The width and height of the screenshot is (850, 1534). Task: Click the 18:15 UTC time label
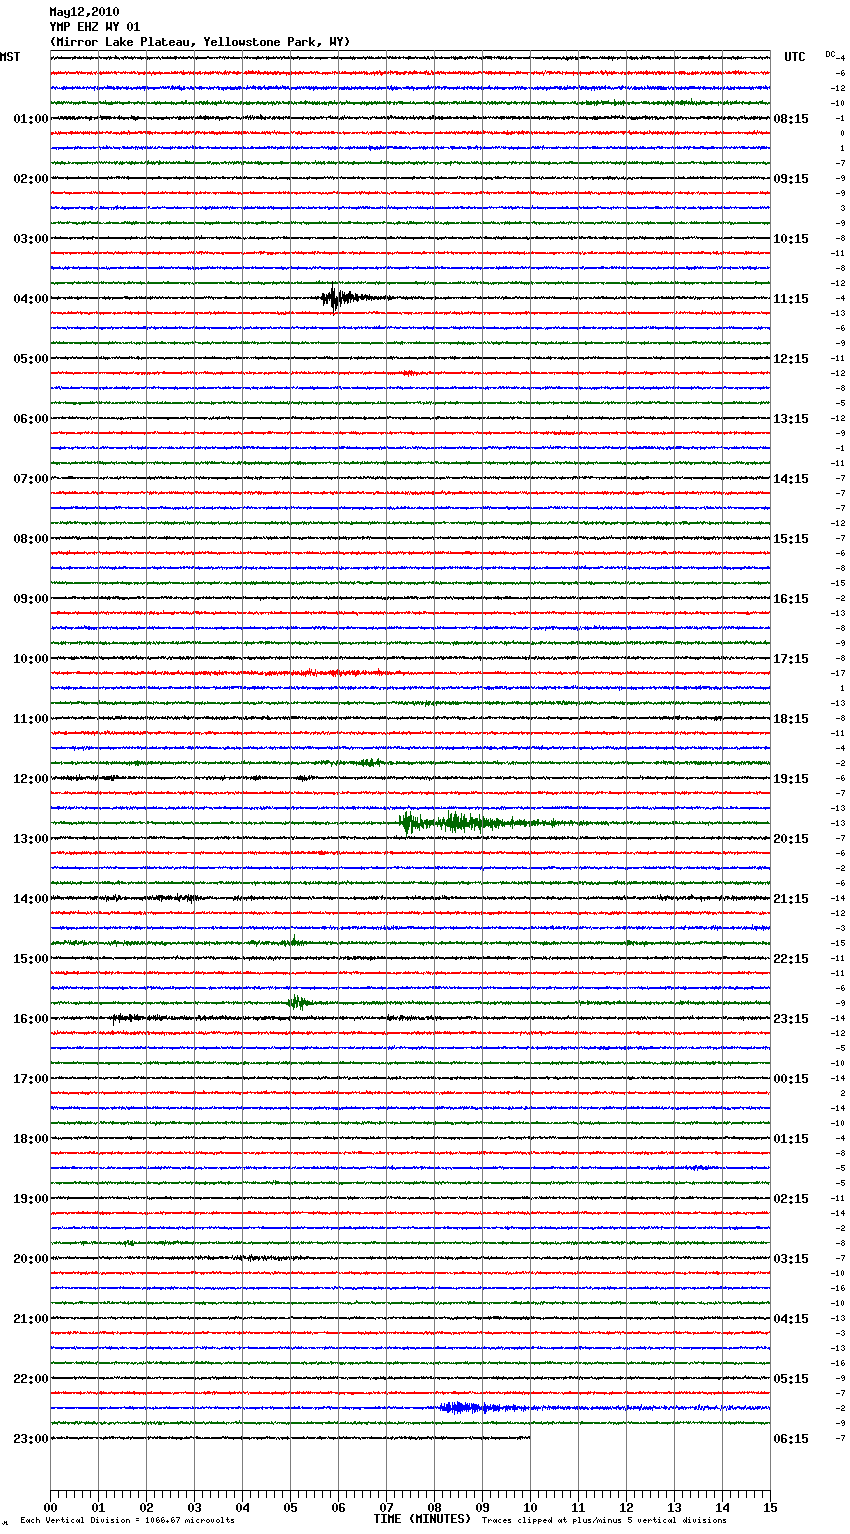click(x=791, y=719)
